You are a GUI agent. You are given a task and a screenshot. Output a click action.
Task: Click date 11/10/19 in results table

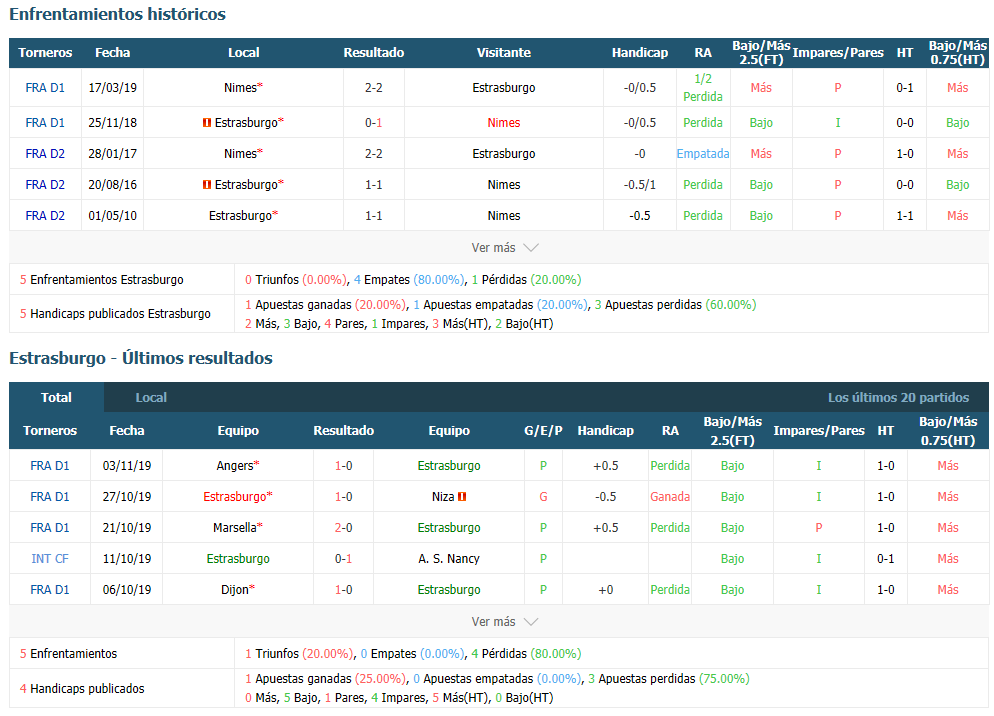(127, 559)
